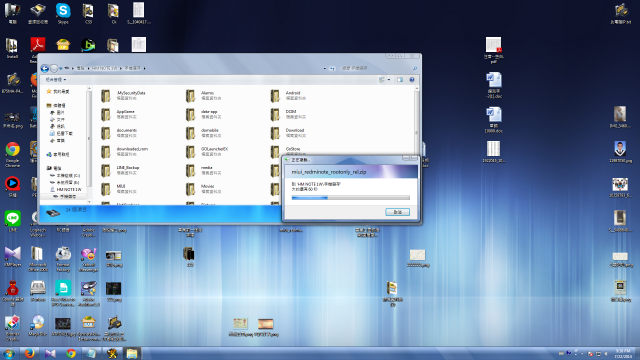The image size is (640, 360).
Task: Open LINE desktop shortcut
Action: click(x=12, y=221)
